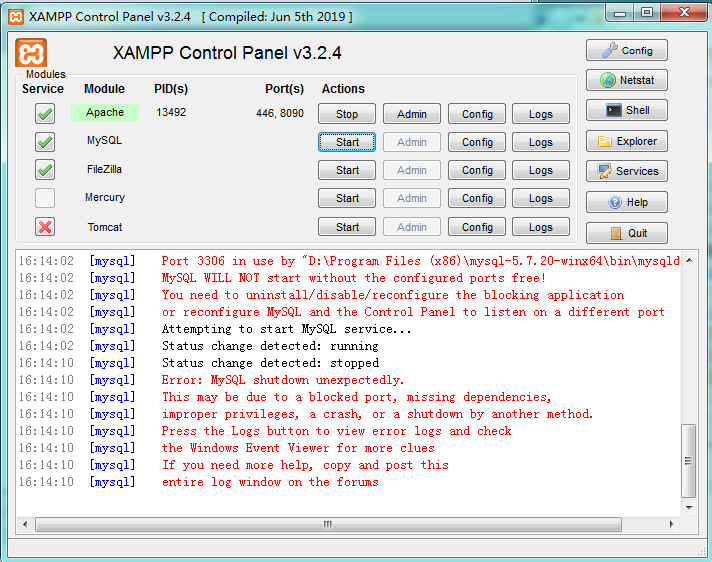The width and height of the screenshot is (712, 562).
Task: Start the FileZilla module
Action: click(347, 170)
